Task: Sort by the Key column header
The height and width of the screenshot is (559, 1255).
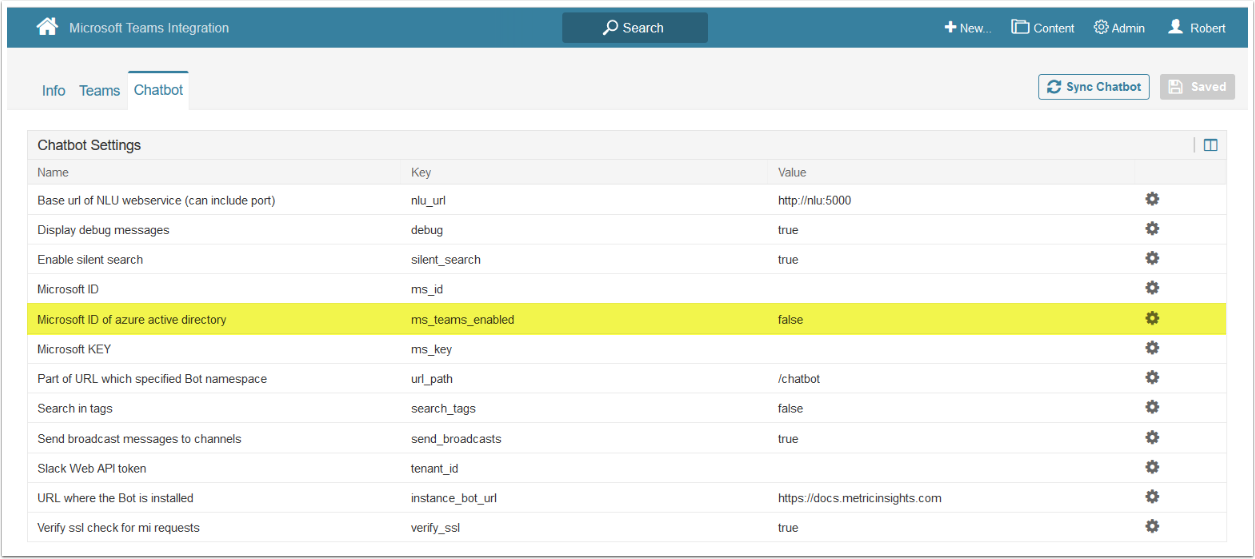Action: [421, 173]
